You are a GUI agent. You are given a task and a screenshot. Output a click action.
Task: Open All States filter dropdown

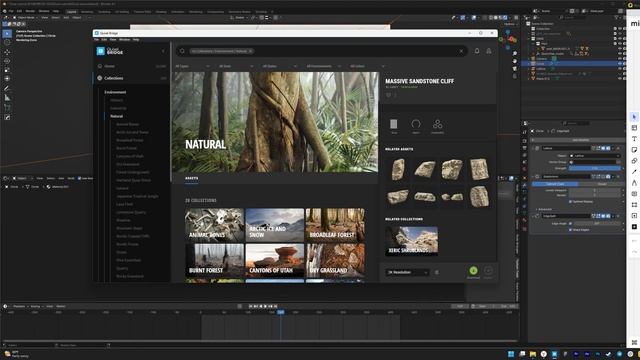[x=280, y=66]
